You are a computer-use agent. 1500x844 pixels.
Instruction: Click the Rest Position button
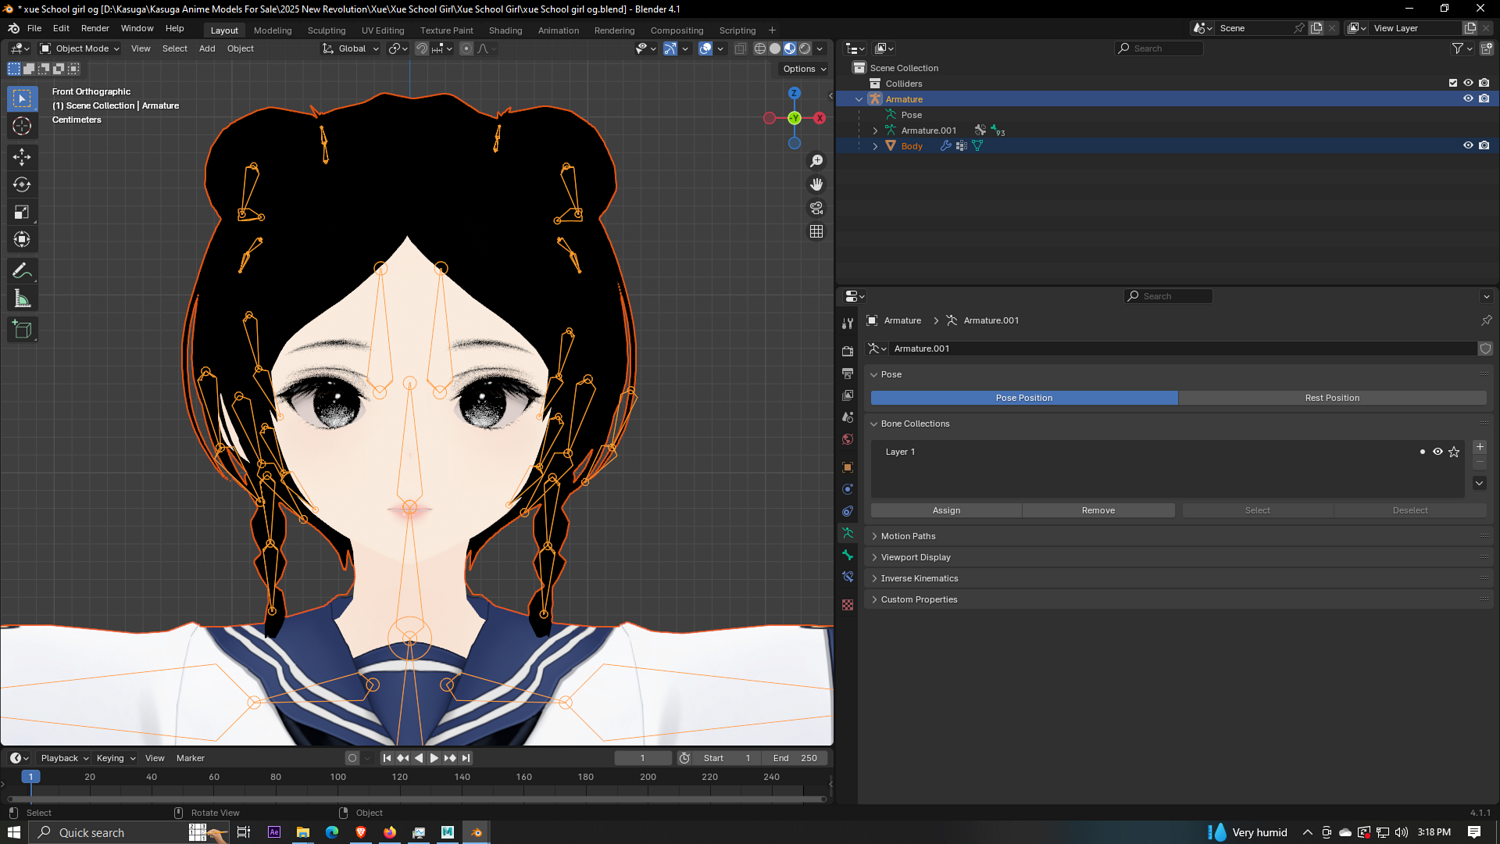tap(1331, 398)
